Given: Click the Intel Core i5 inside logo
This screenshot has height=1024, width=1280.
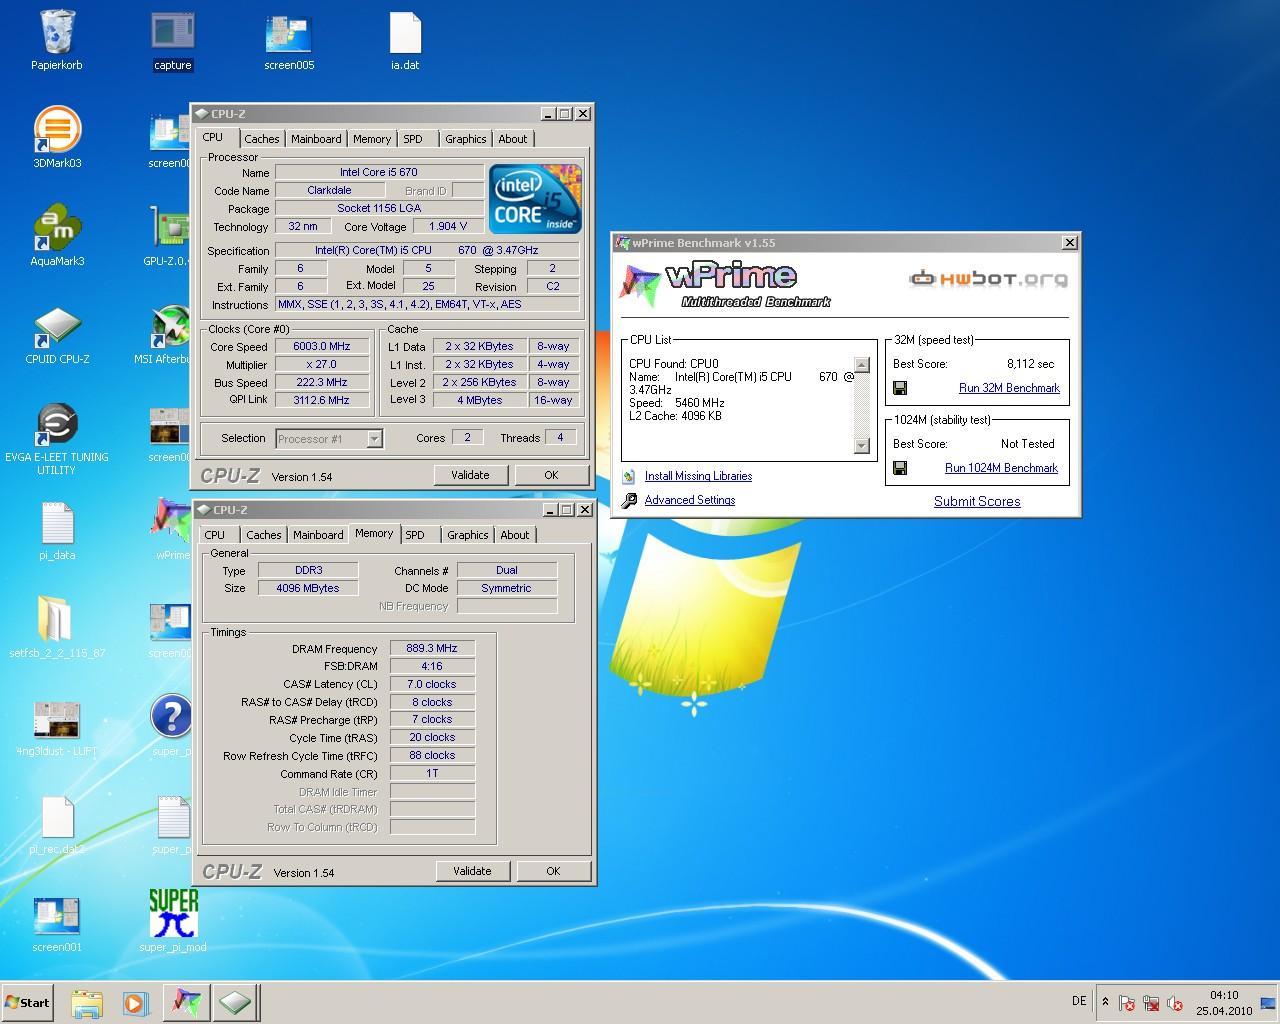Looking at the screenshot, I should 535,199.
